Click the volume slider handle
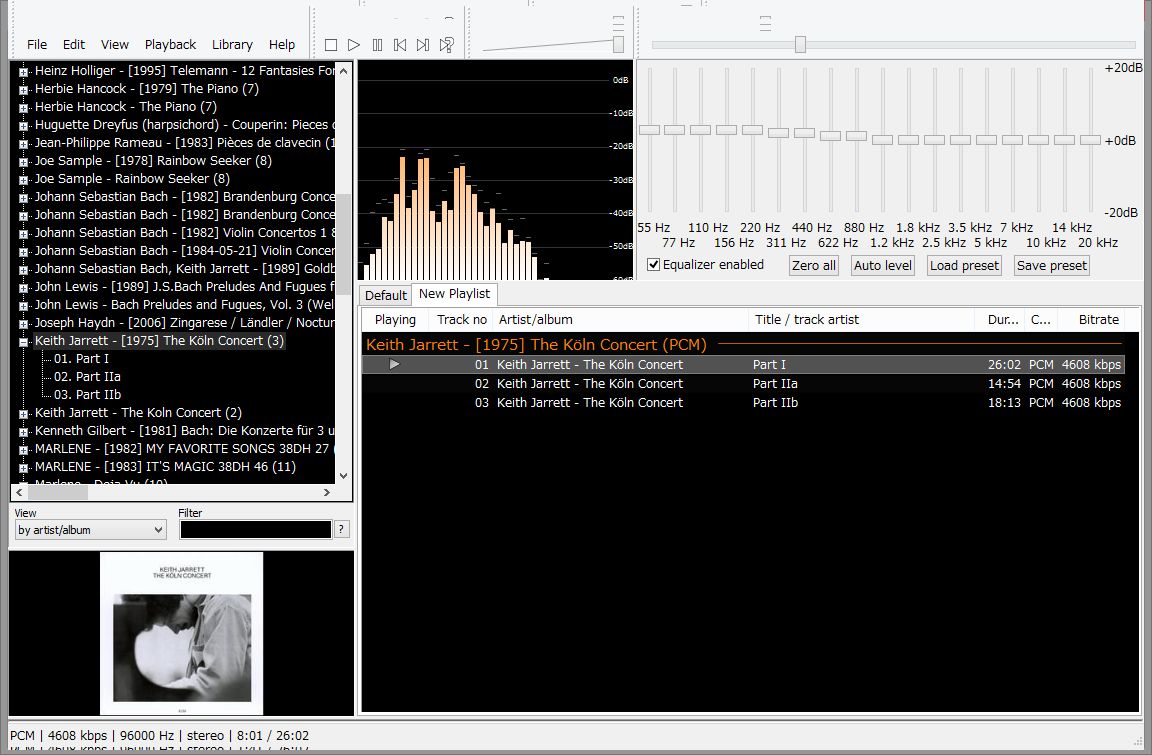Screen dimensions: 1152x755 click(x=618, y=44)
